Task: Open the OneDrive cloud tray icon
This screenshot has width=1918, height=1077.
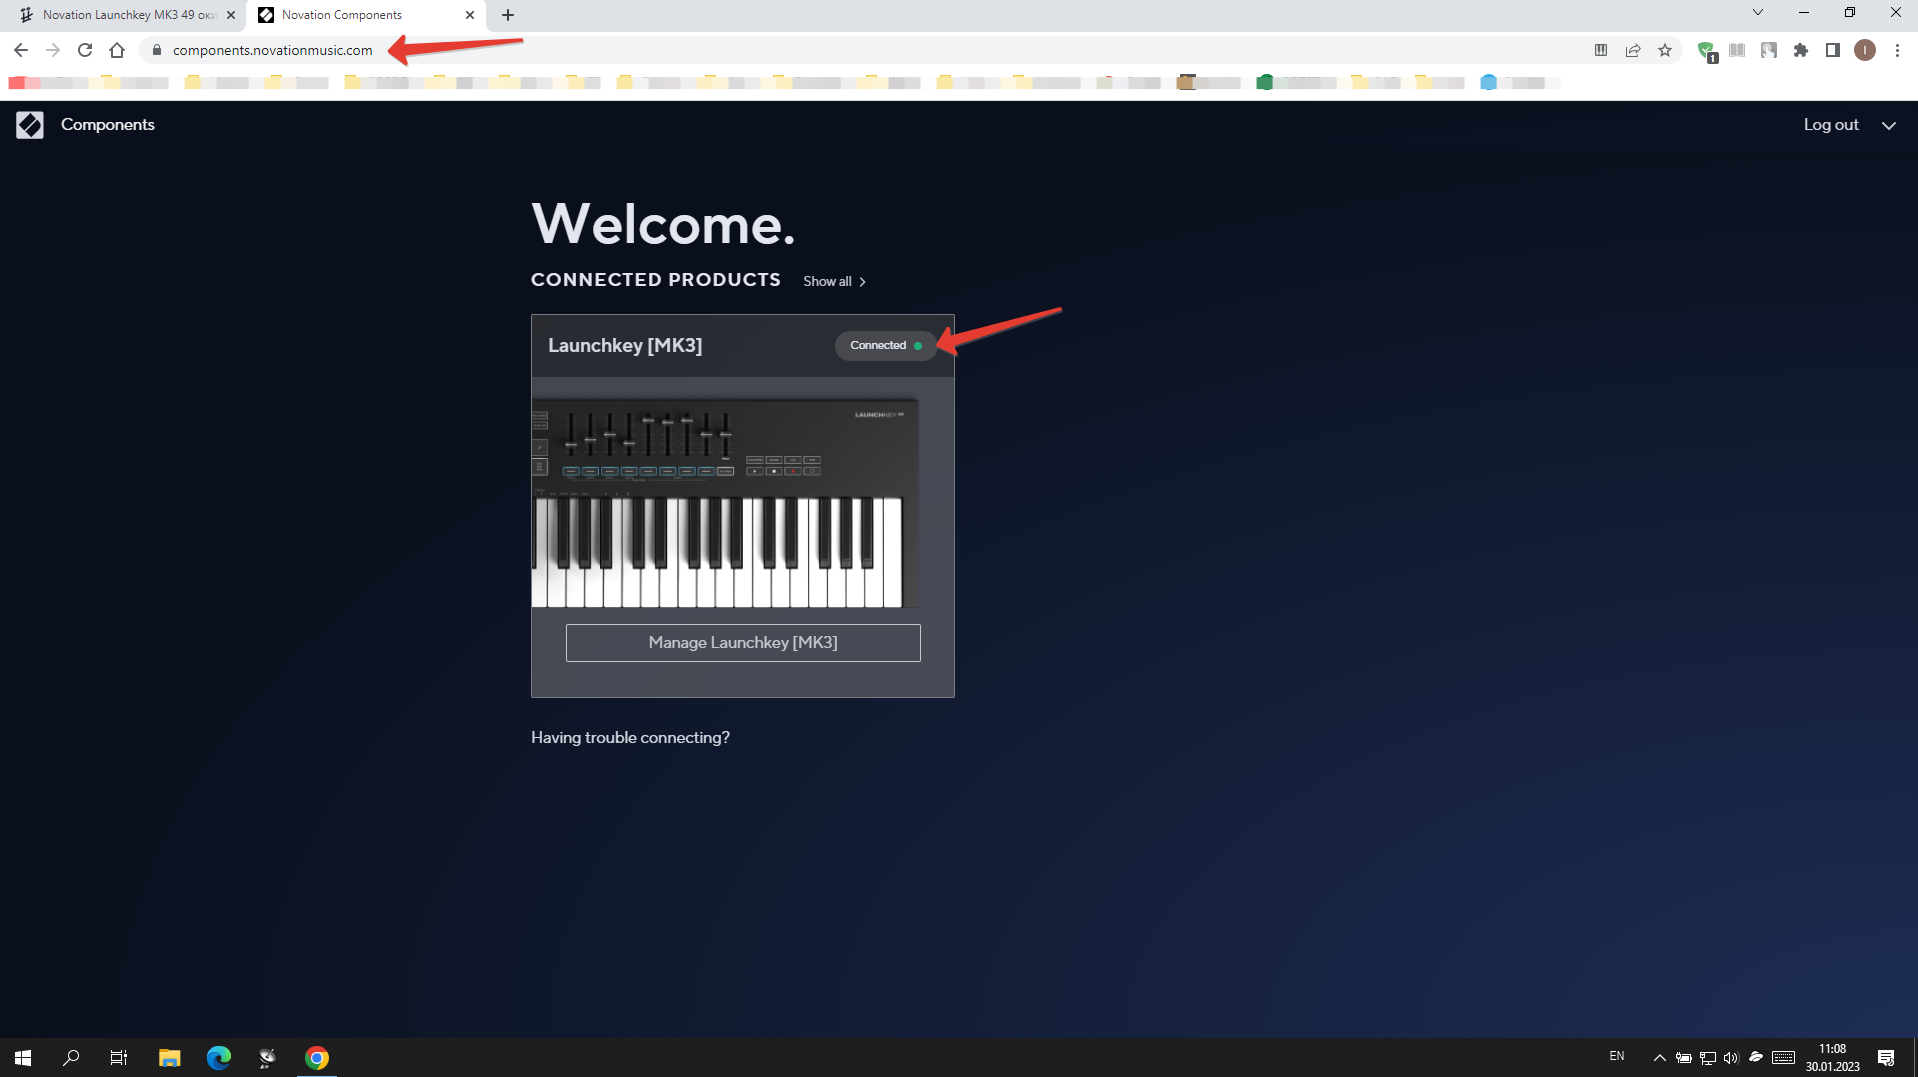Action: (1756, 1057)
